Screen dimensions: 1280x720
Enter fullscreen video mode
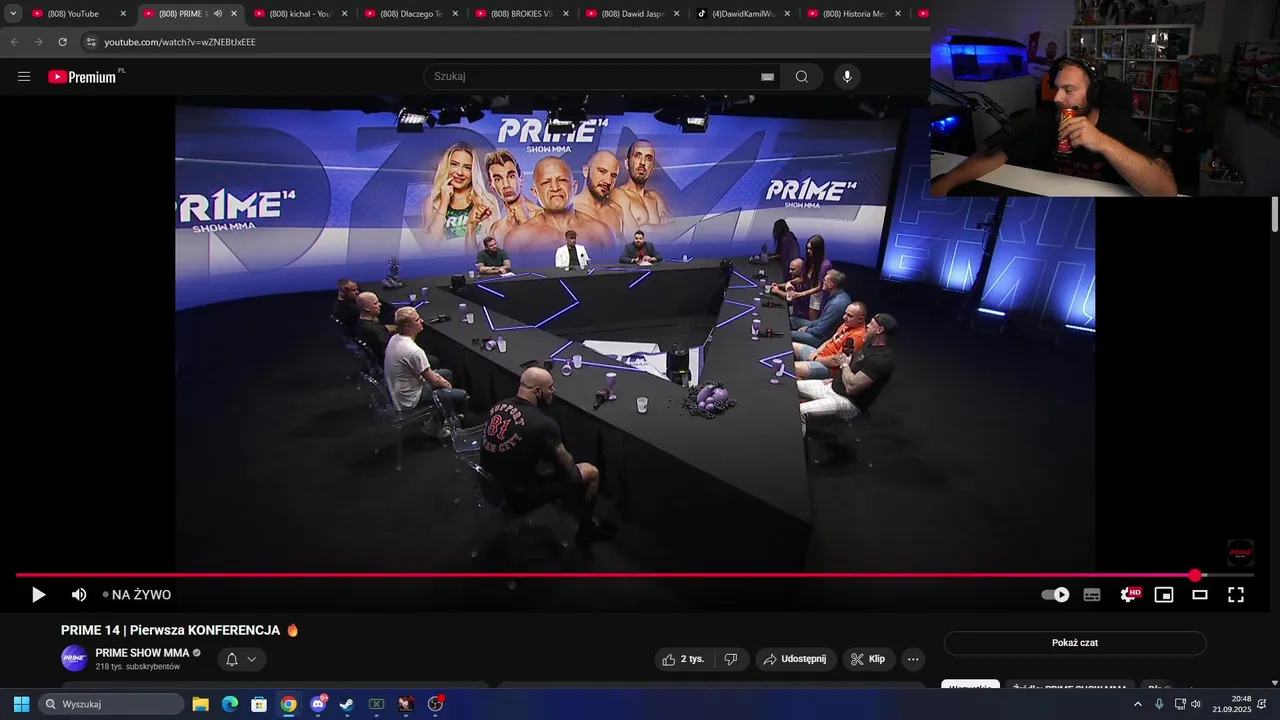(x=1236, y=595)
